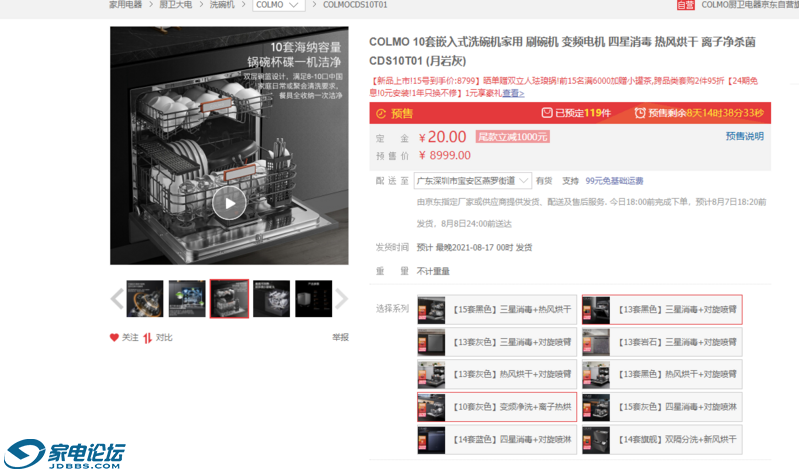Show next thumbnails with right arrow
The image size is (799, 475).
pyautogui.click(x=341, y=298)
